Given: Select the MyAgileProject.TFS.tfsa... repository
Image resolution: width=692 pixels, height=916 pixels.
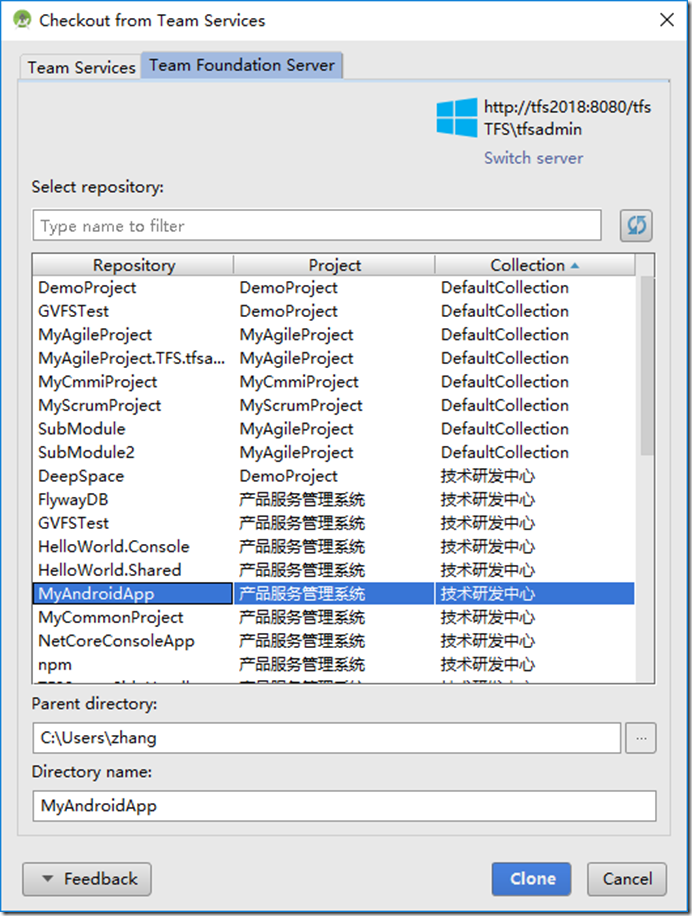Looking at the screenshot, I should point(334,358).
